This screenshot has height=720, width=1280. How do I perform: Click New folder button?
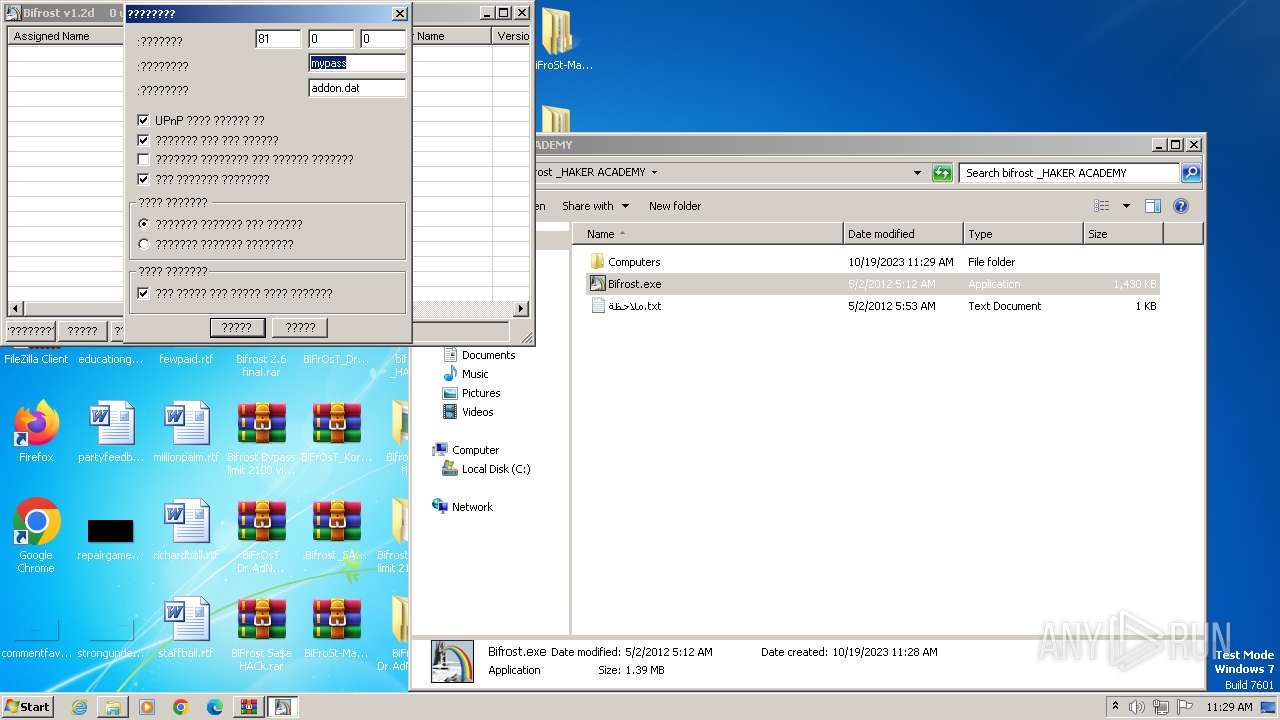675,206
